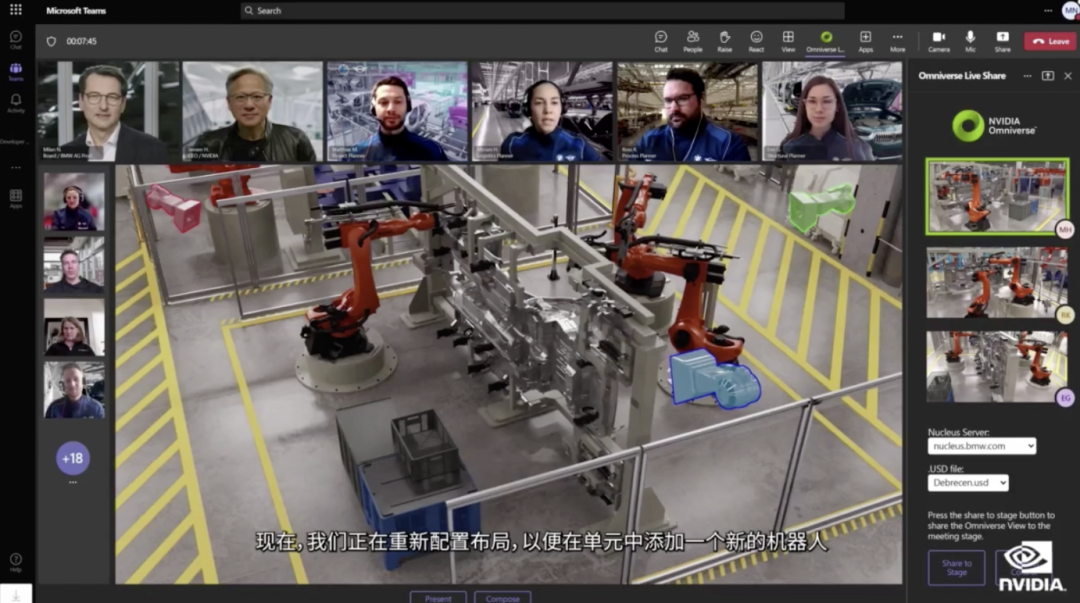Click the Share screen icon
Image resolution: width=1080 pixels, height=603 pixels.
1002,40
